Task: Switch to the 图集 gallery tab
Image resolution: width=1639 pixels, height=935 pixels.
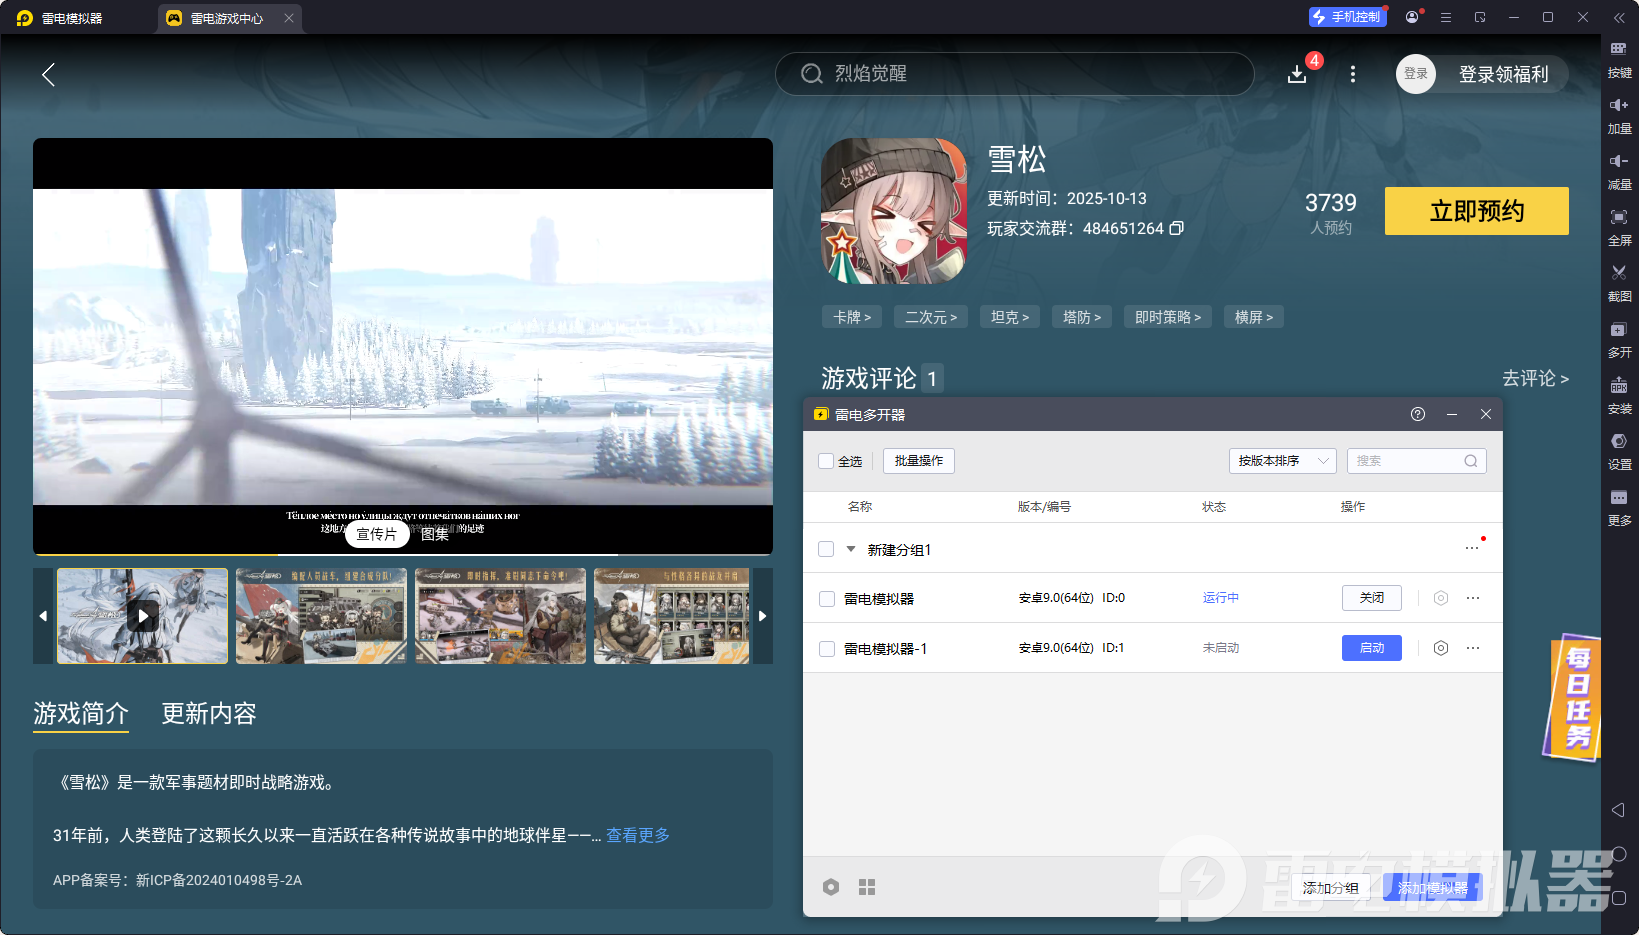Action: point(434,534)
